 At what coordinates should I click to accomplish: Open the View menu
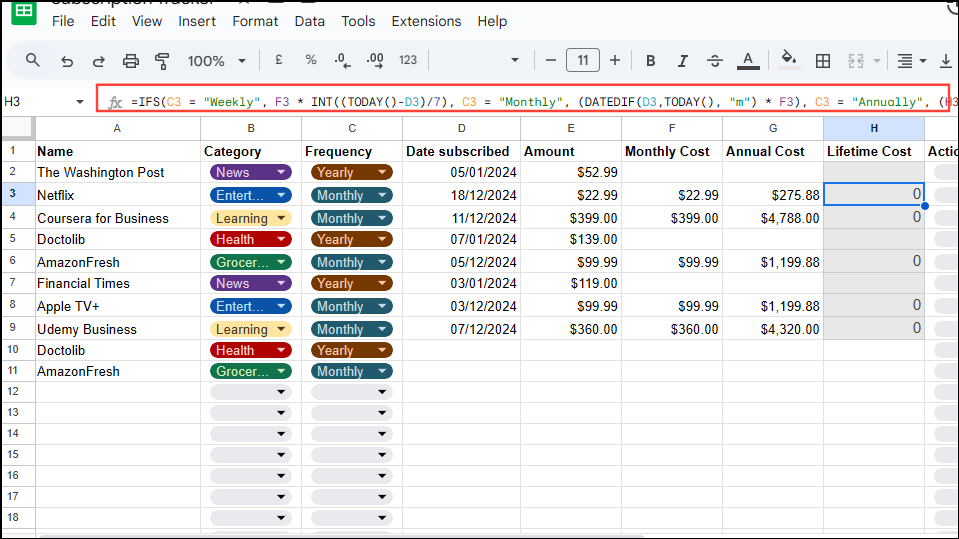(147, 21)
